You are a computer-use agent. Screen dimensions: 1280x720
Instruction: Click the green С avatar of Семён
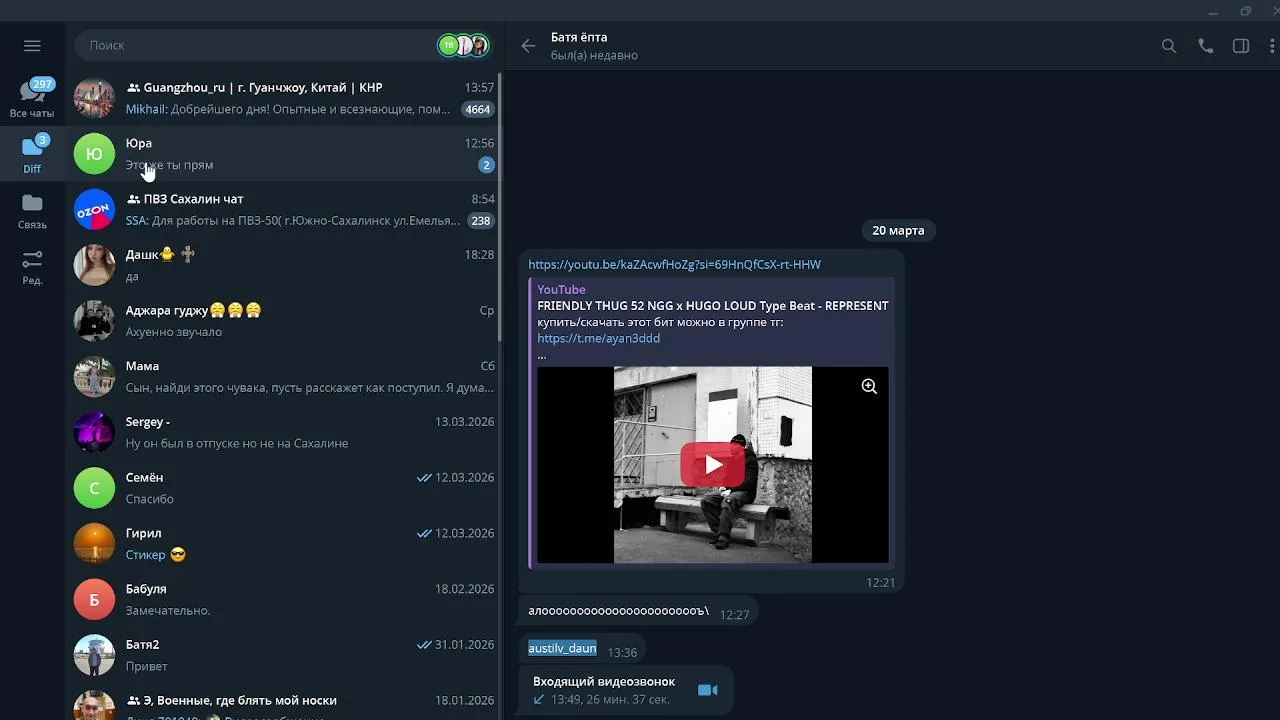(94, 488)
